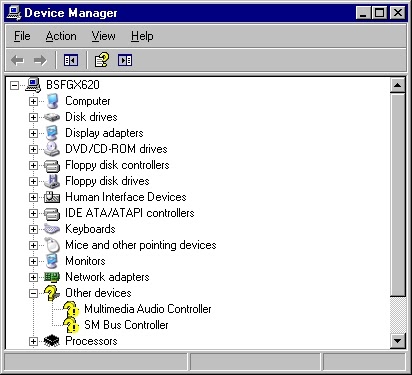Close the Device Manager window

point(398,13)
